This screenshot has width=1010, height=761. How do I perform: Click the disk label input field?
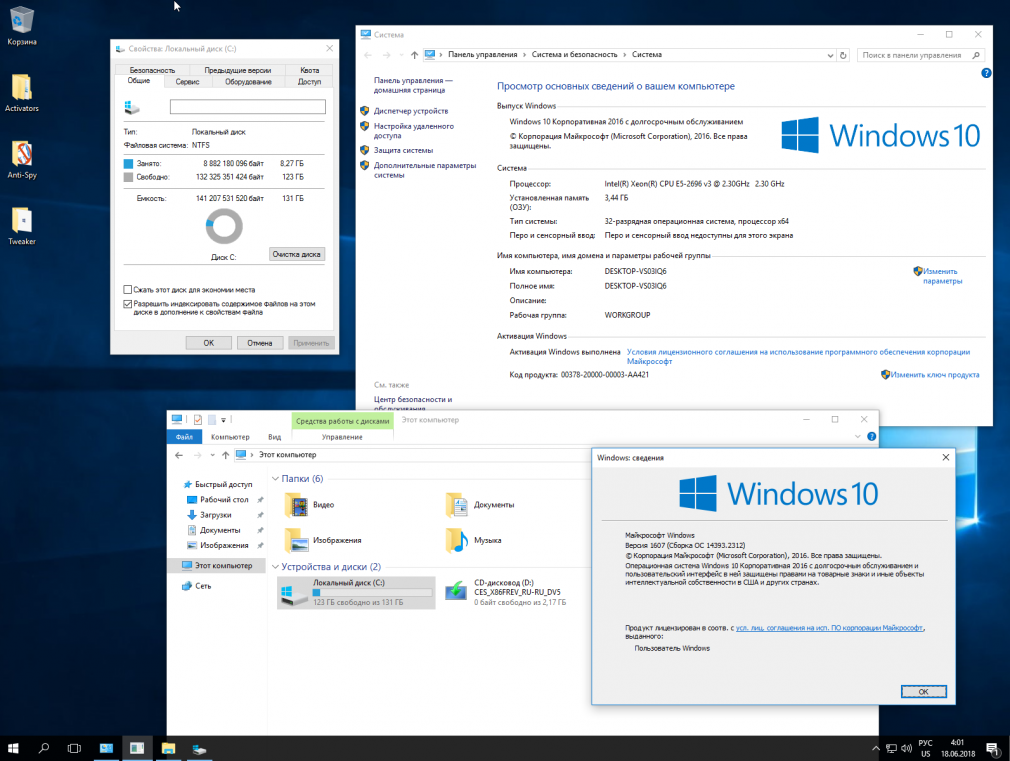tap(247, 107)
